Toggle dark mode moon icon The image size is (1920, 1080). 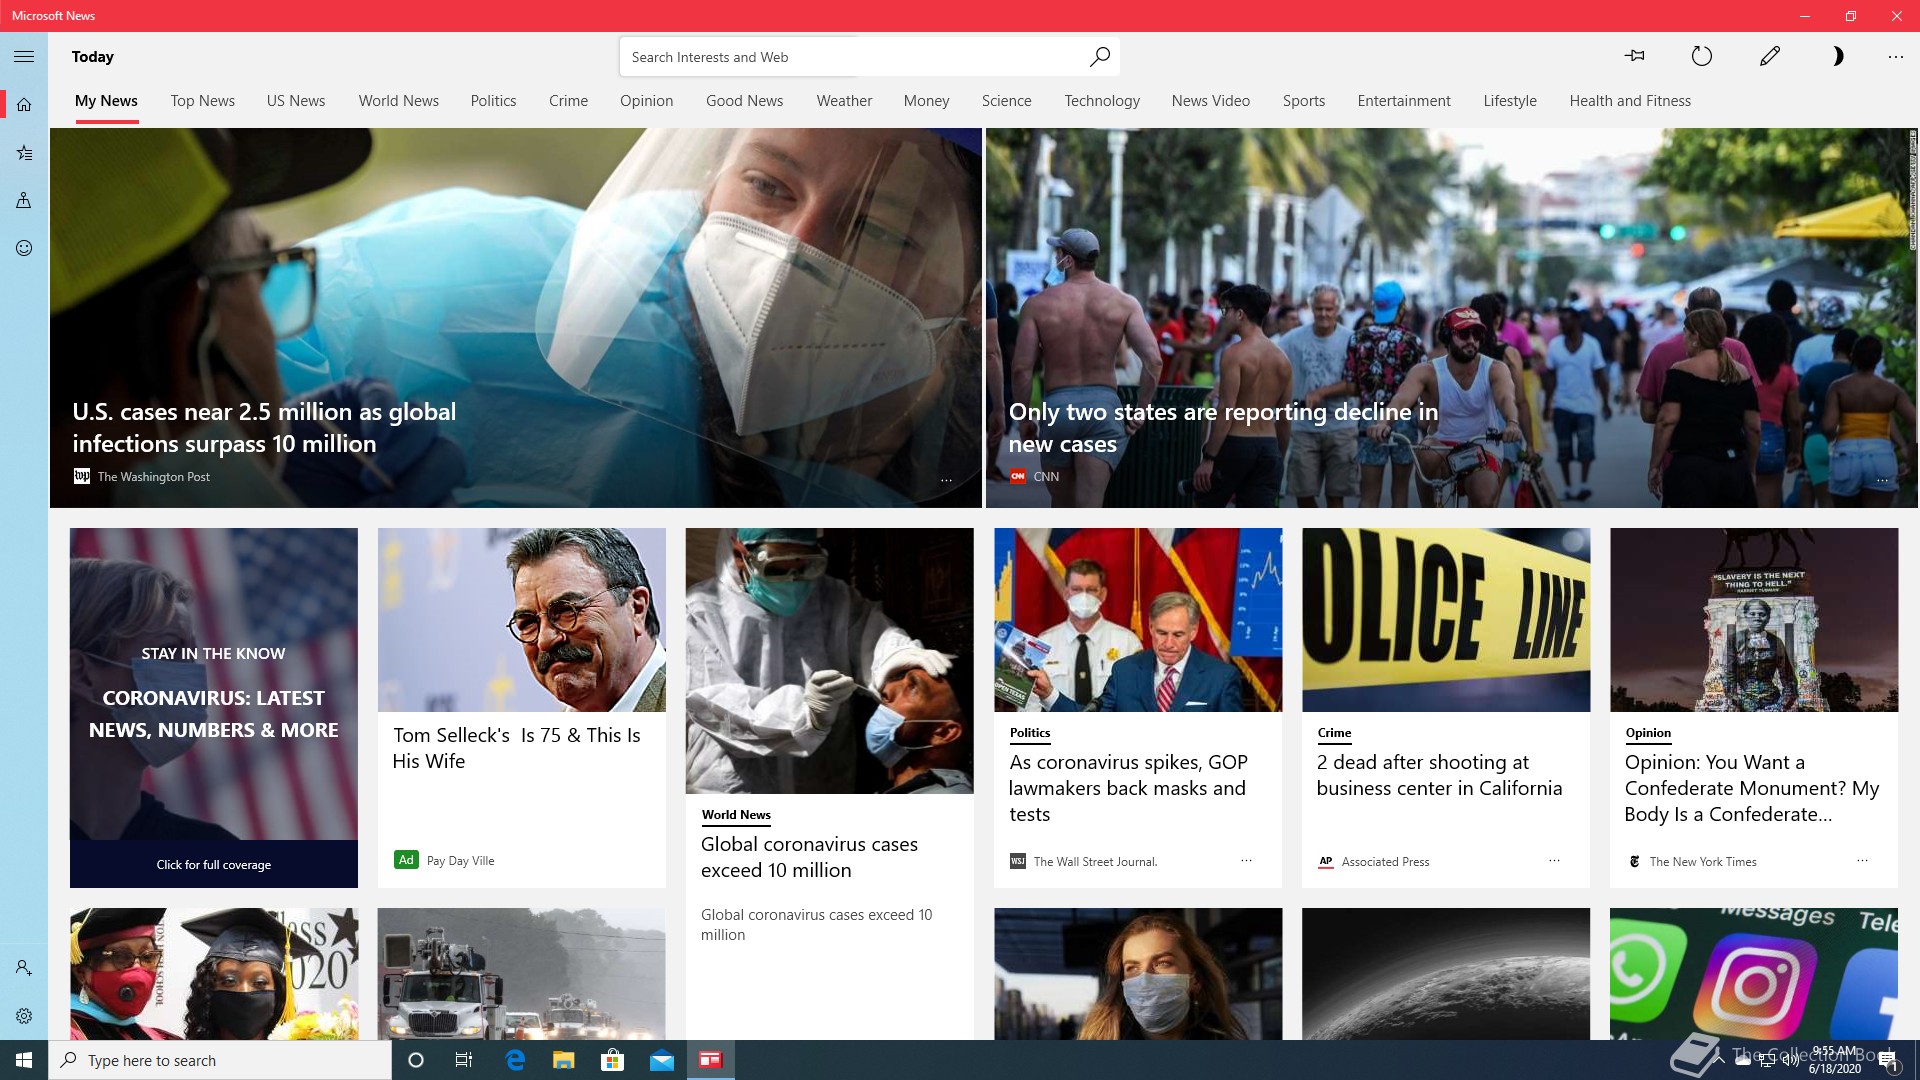1837,56
